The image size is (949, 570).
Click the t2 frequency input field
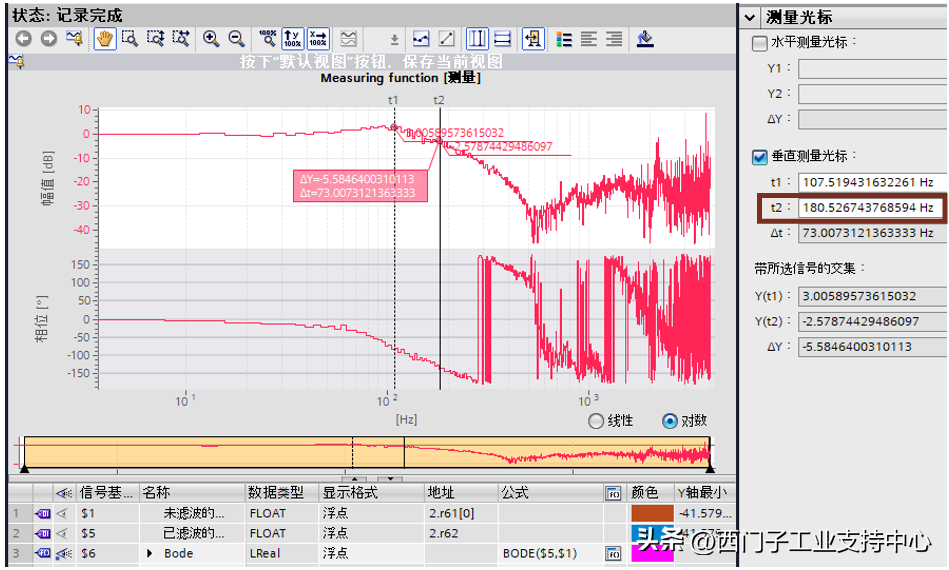point(870,208)
